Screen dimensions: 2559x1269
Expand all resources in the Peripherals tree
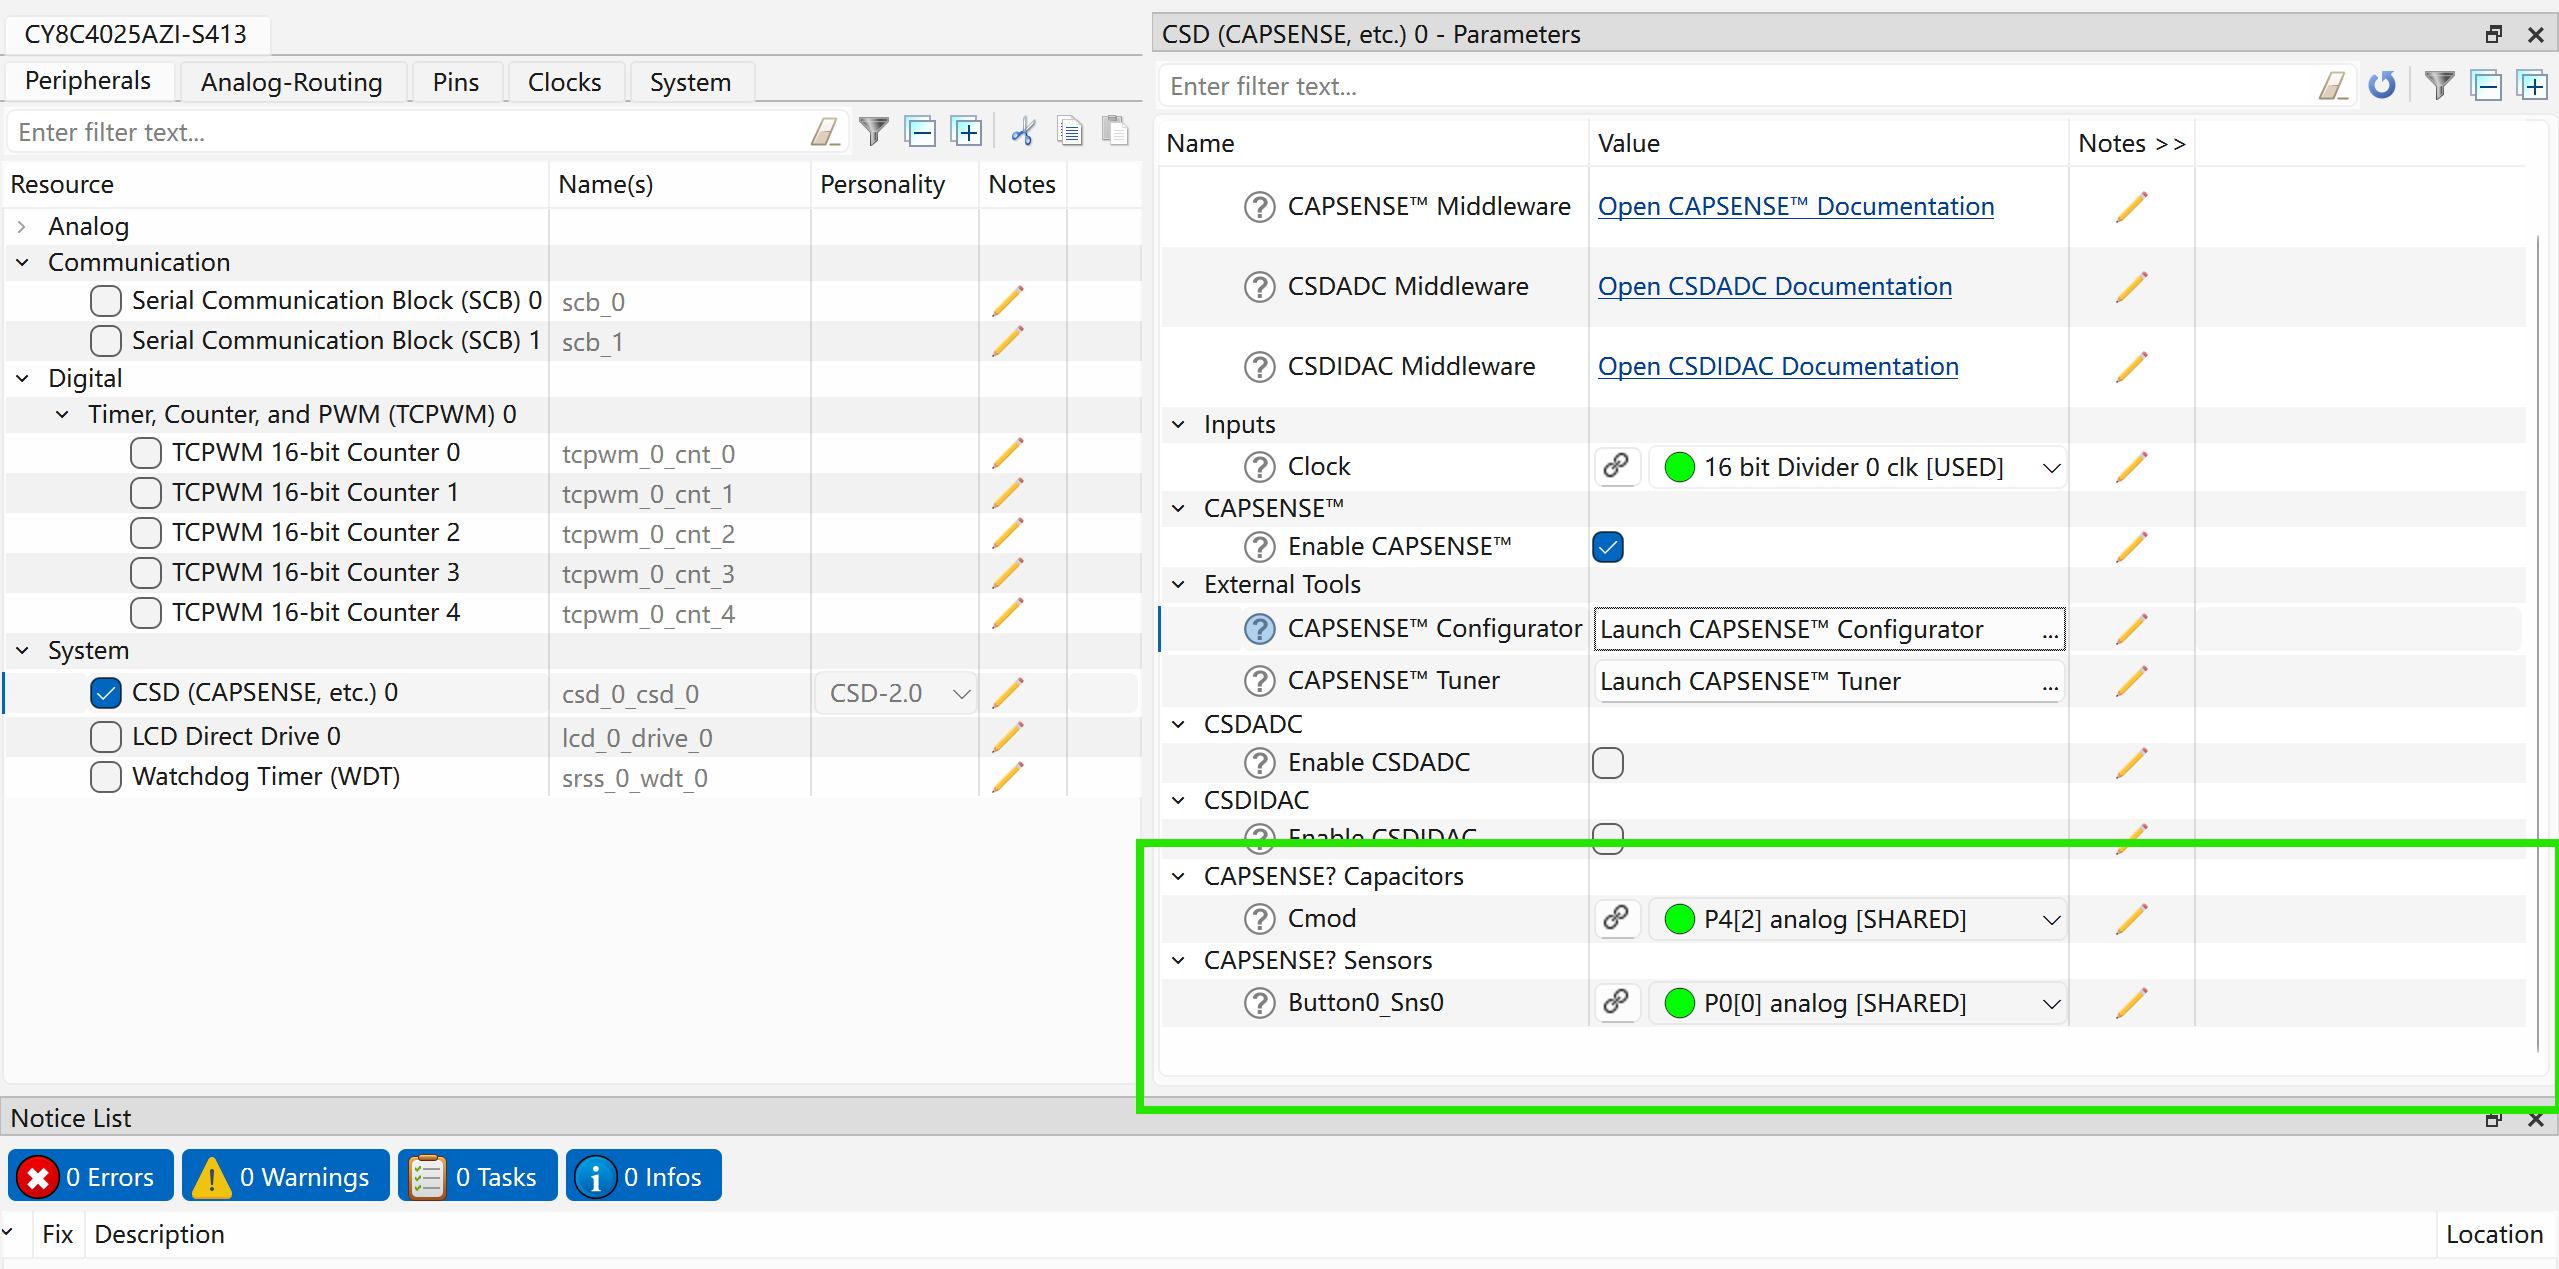(x=966, y=132)
